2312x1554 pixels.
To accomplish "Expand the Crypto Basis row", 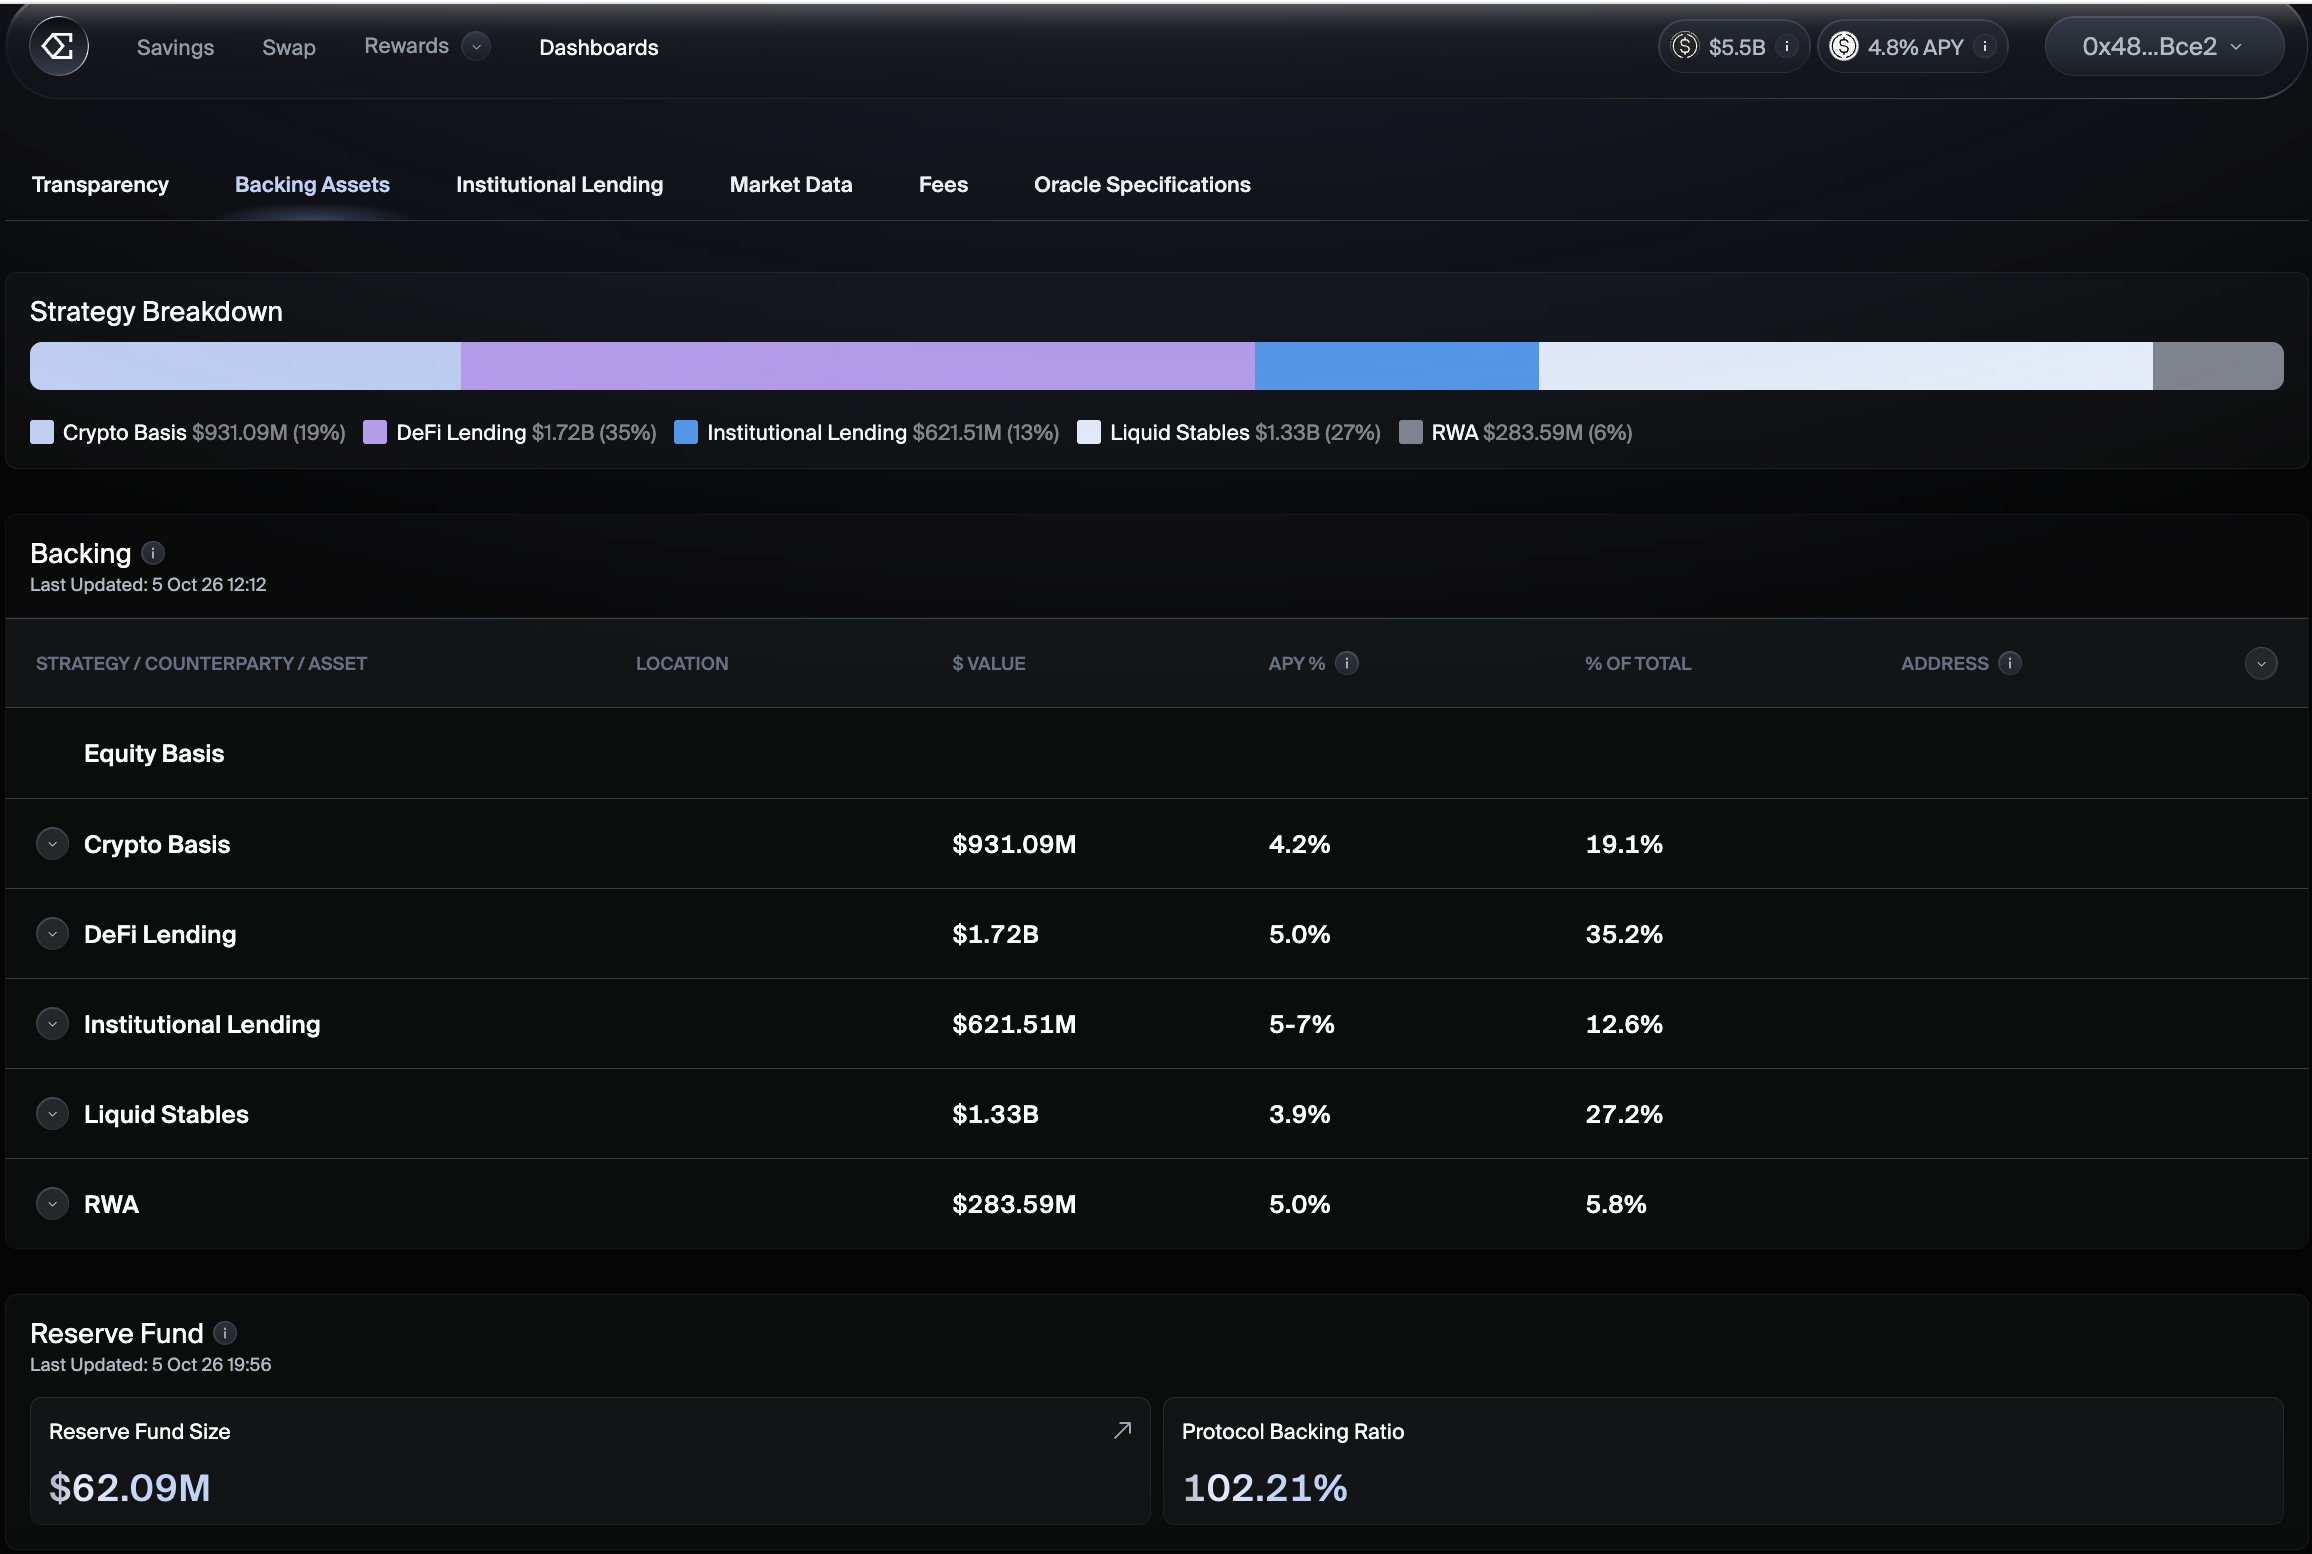I will click(x=52, y=844).
